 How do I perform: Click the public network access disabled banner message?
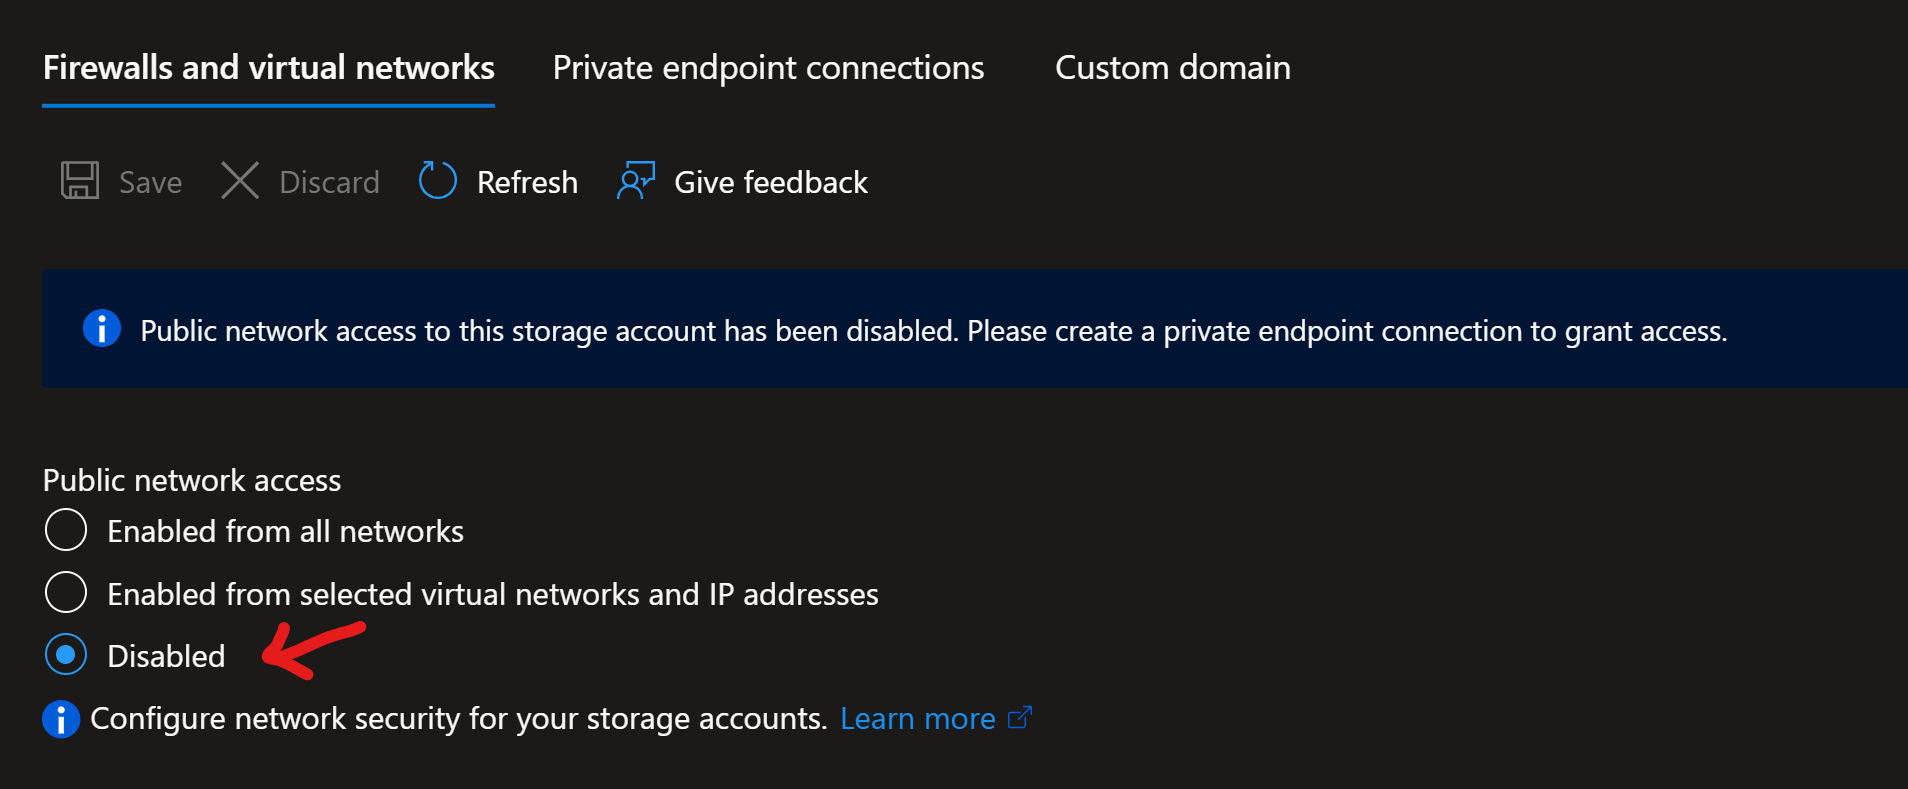933,331
